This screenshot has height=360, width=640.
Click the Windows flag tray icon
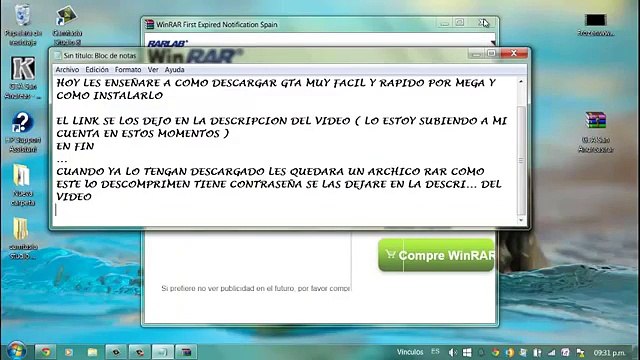pos(467,352)
